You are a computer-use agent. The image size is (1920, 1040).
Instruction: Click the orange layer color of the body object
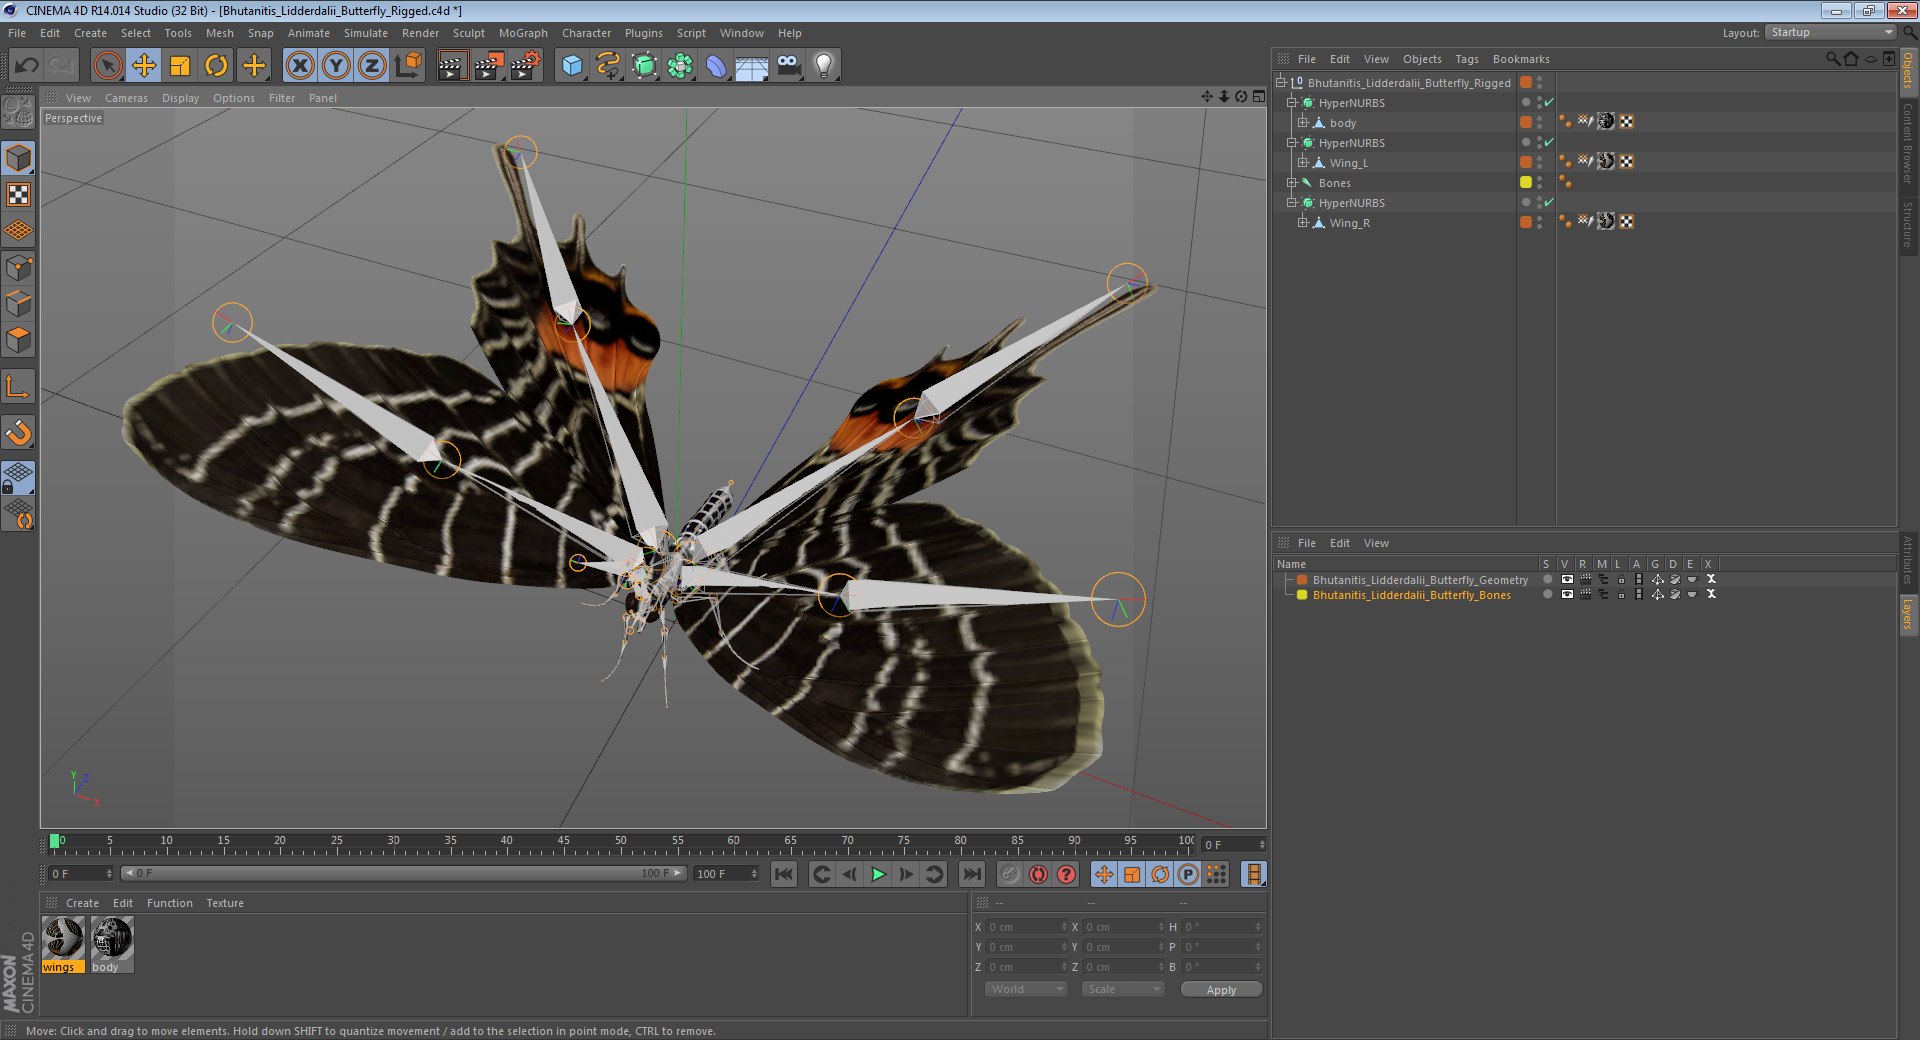click(x=1526, y=123)
